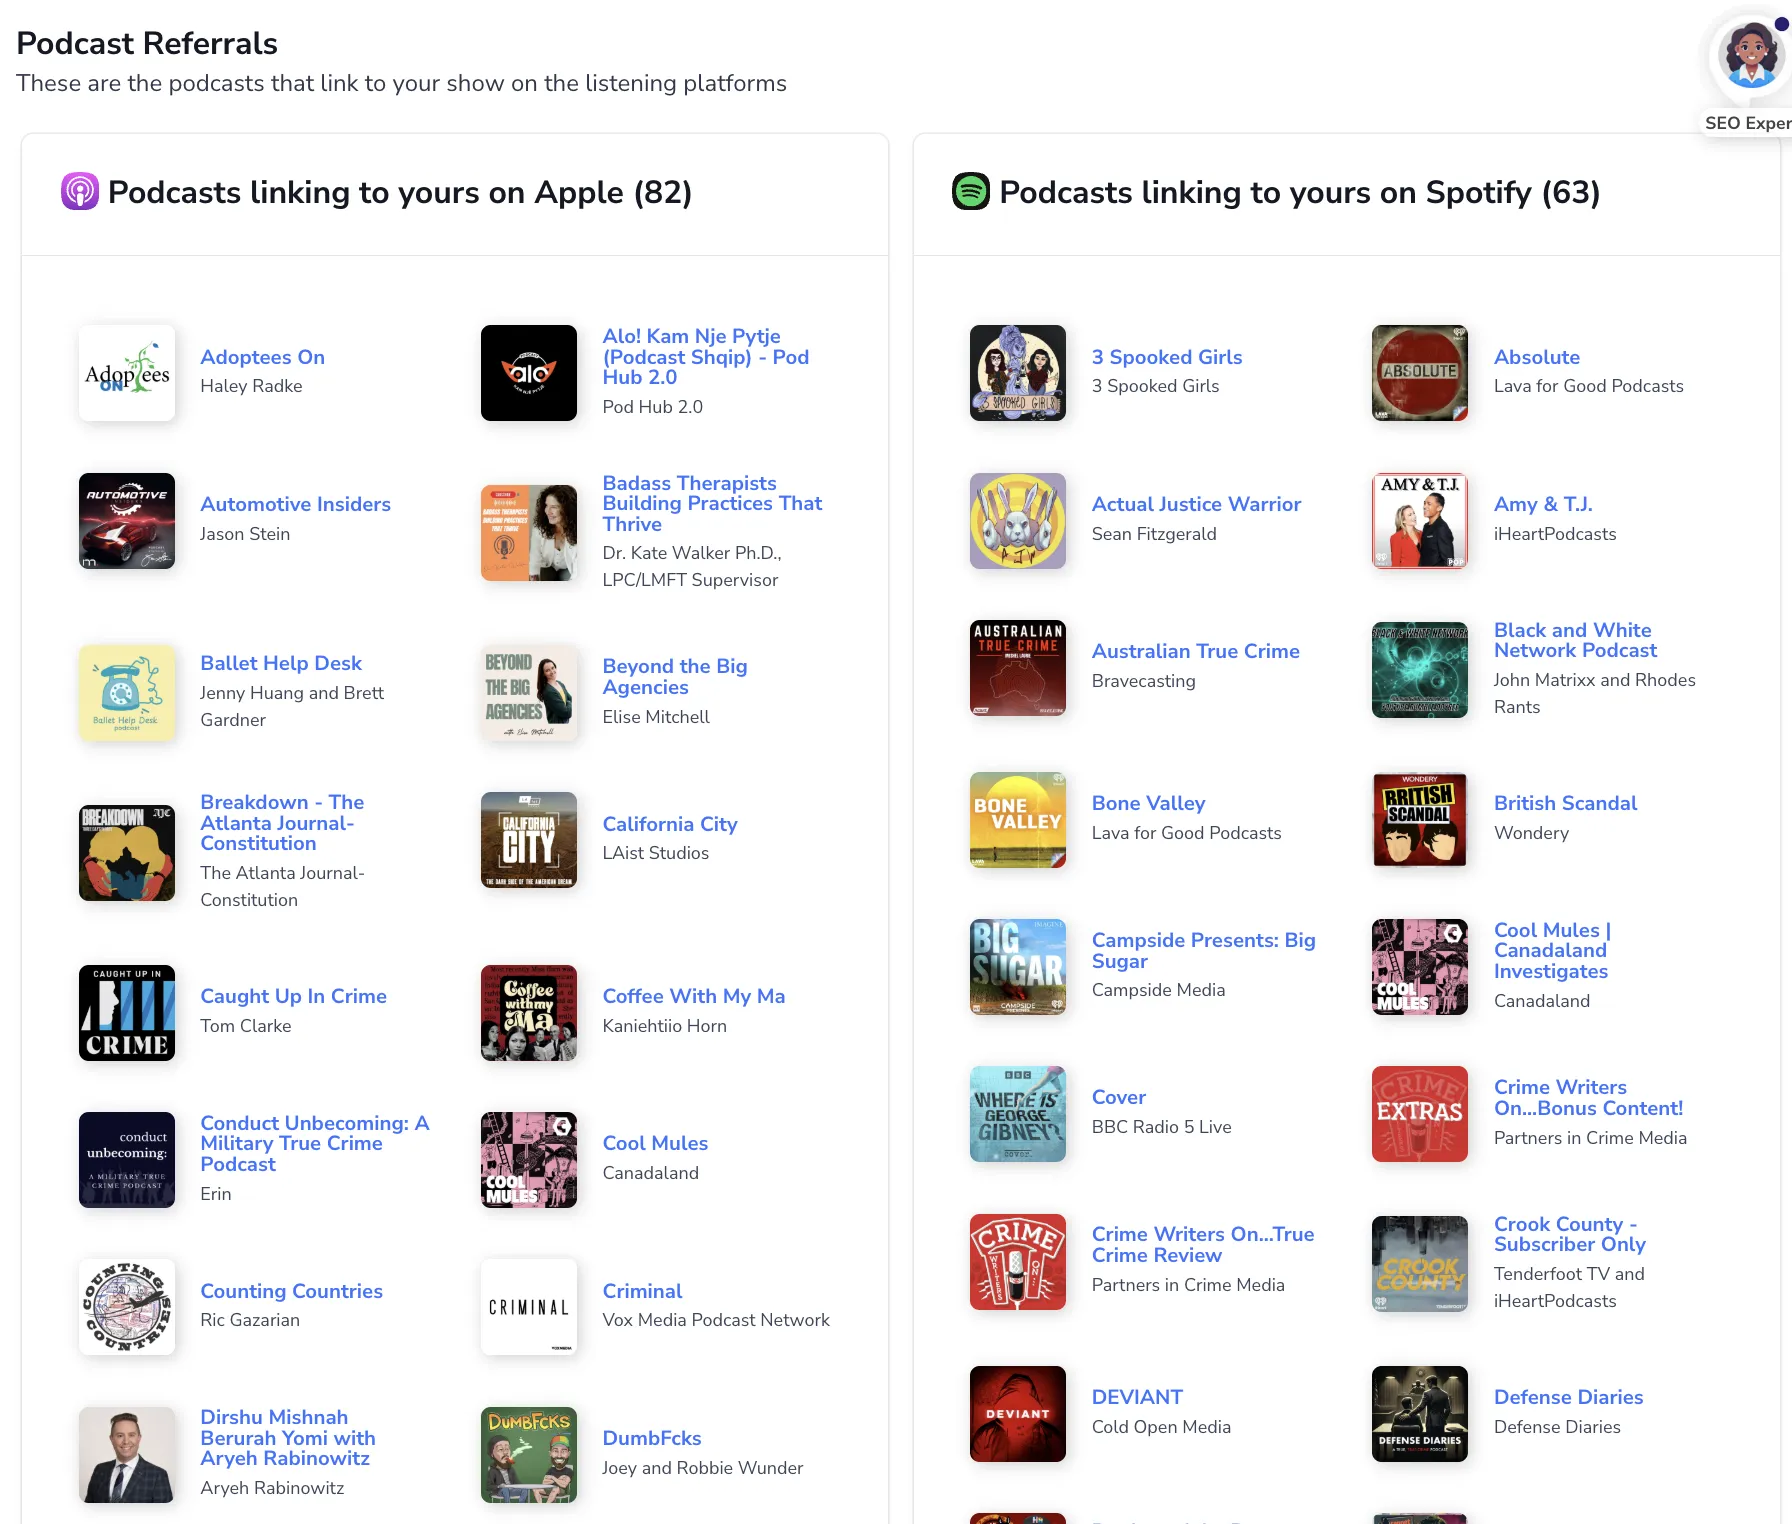
Task: Select the Criminal podcast title link
Action: 642,1291
